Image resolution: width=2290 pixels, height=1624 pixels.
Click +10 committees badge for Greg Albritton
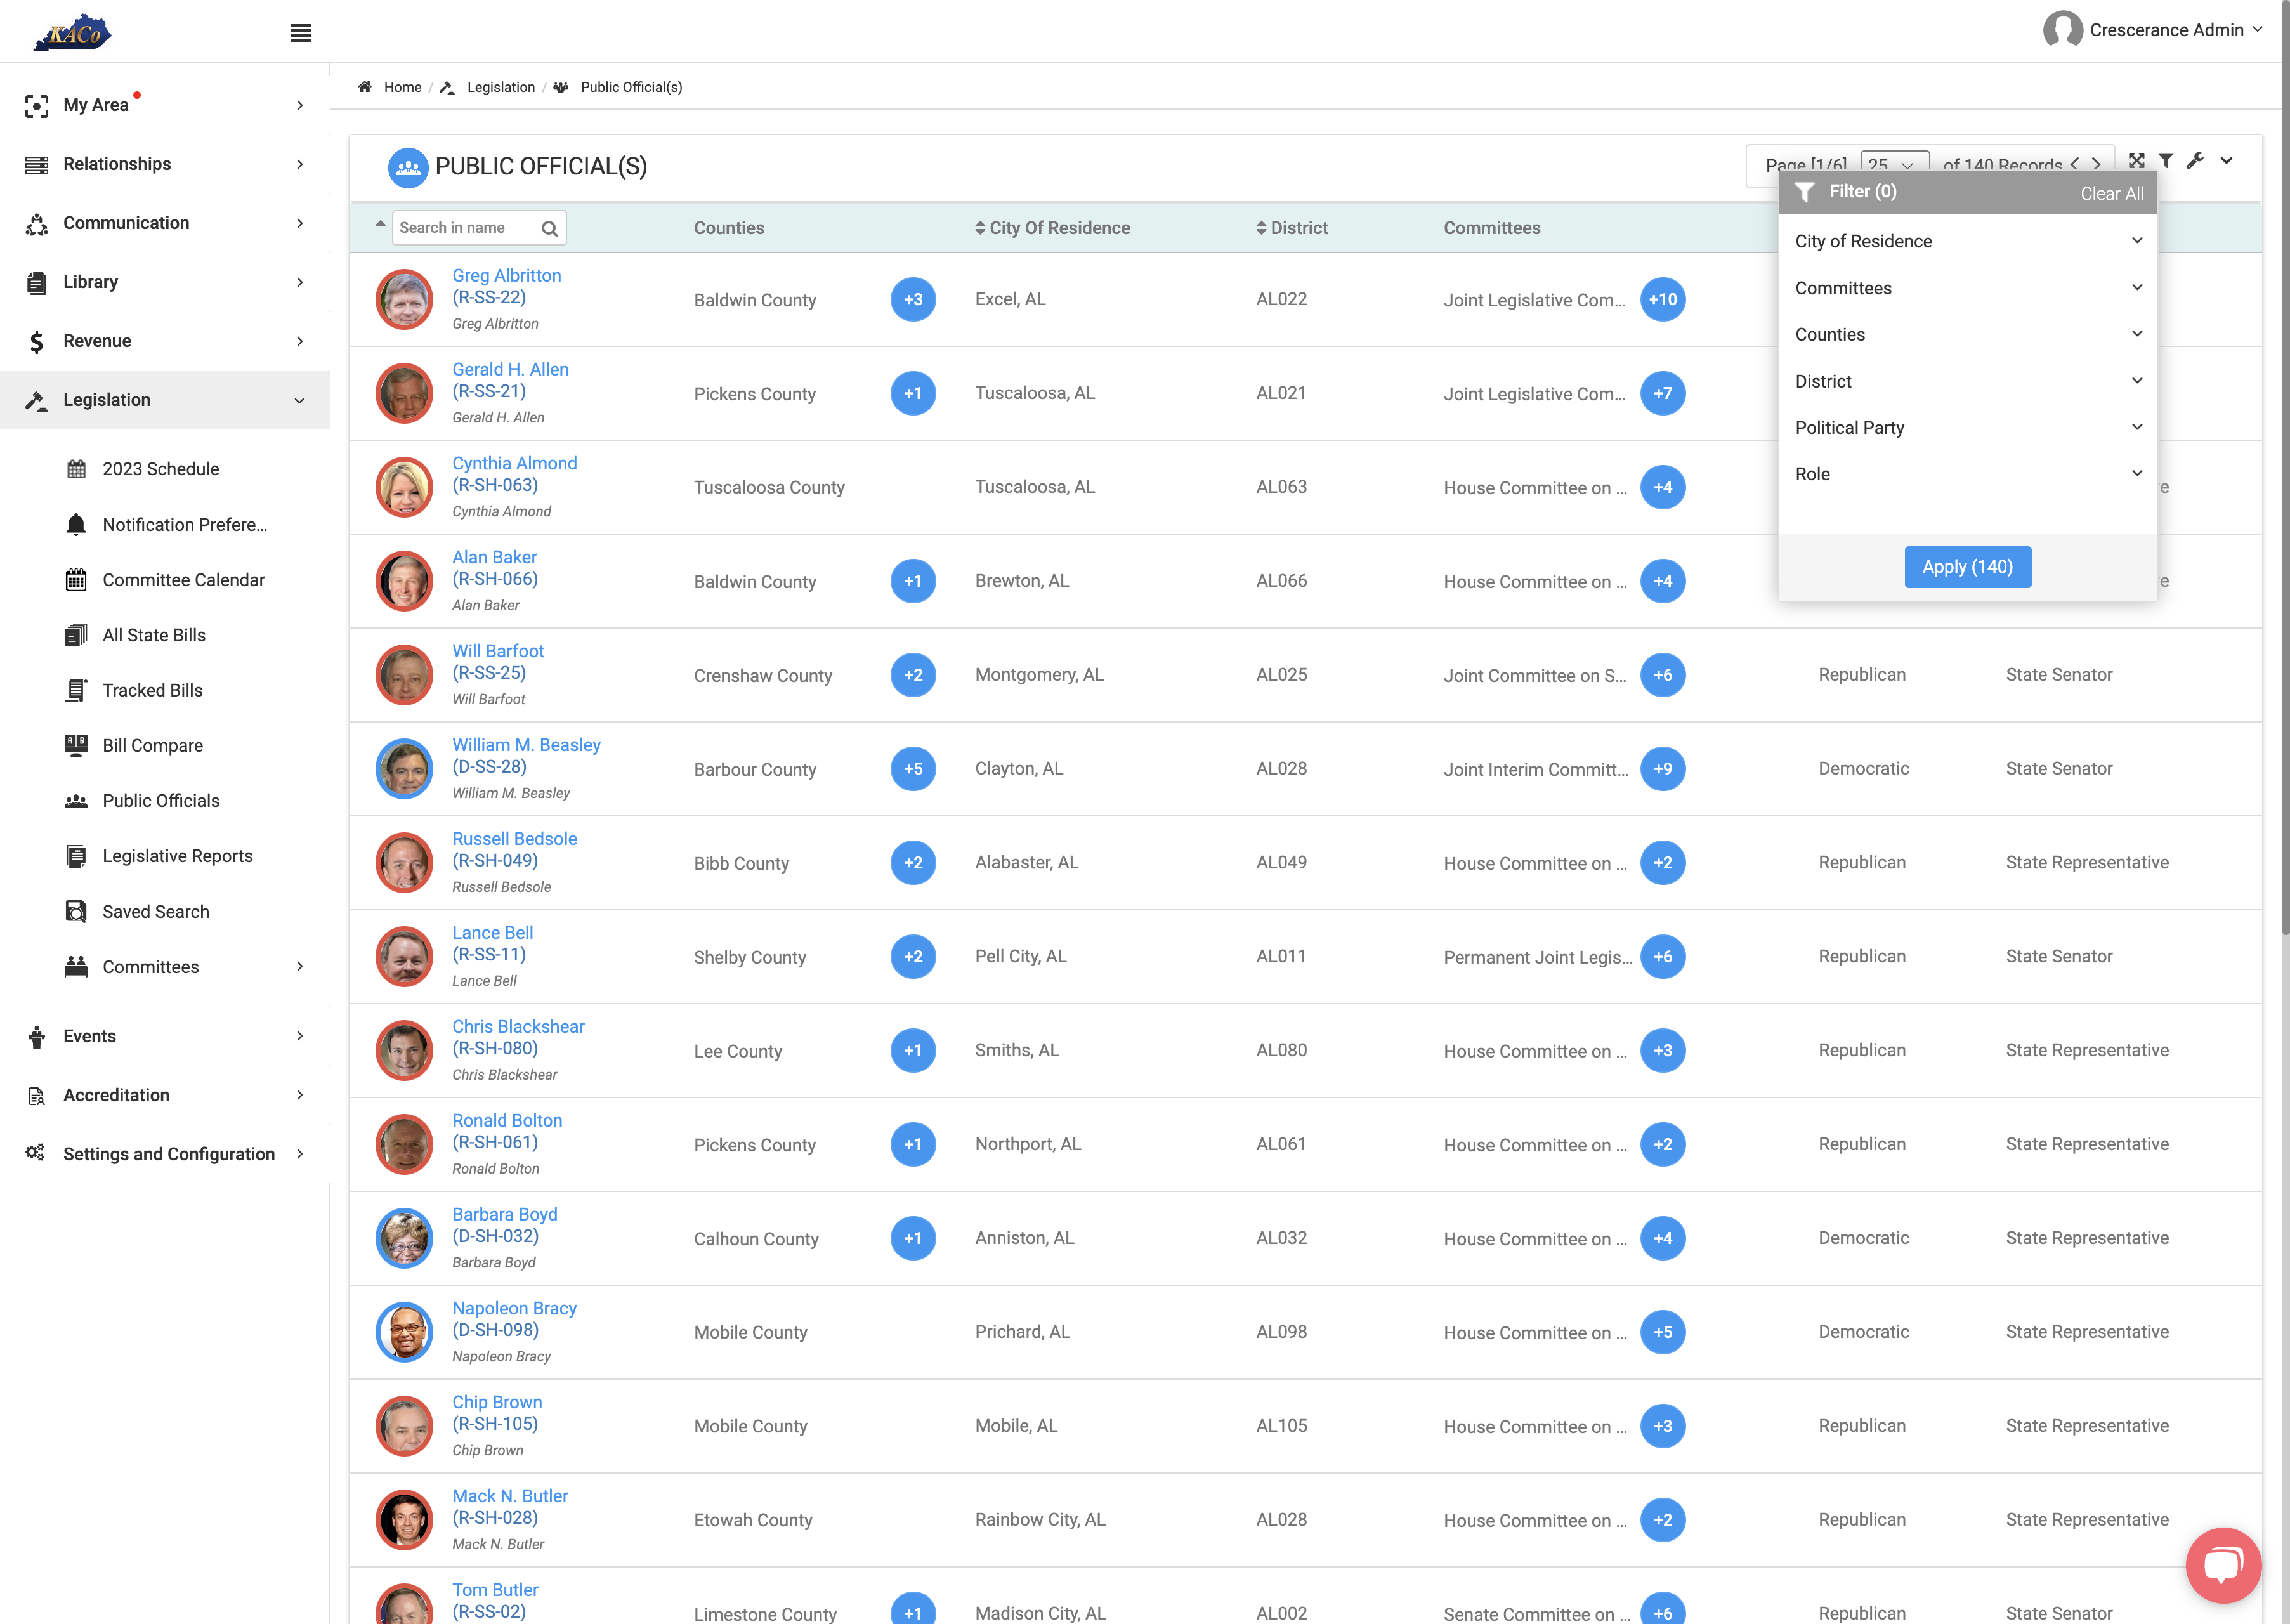pos(1662,299)
